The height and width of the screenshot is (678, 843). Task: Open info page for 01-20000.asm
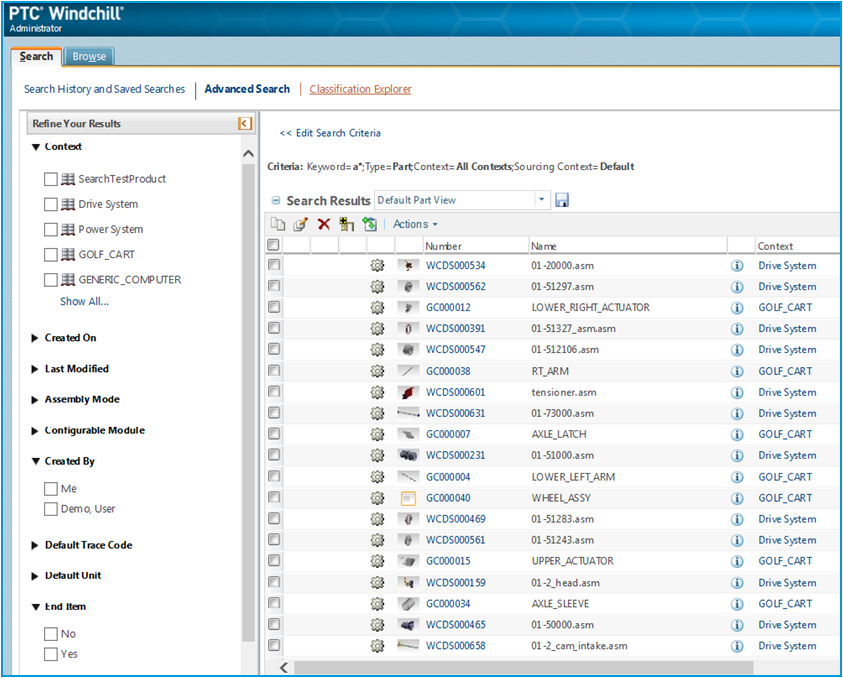737,266
